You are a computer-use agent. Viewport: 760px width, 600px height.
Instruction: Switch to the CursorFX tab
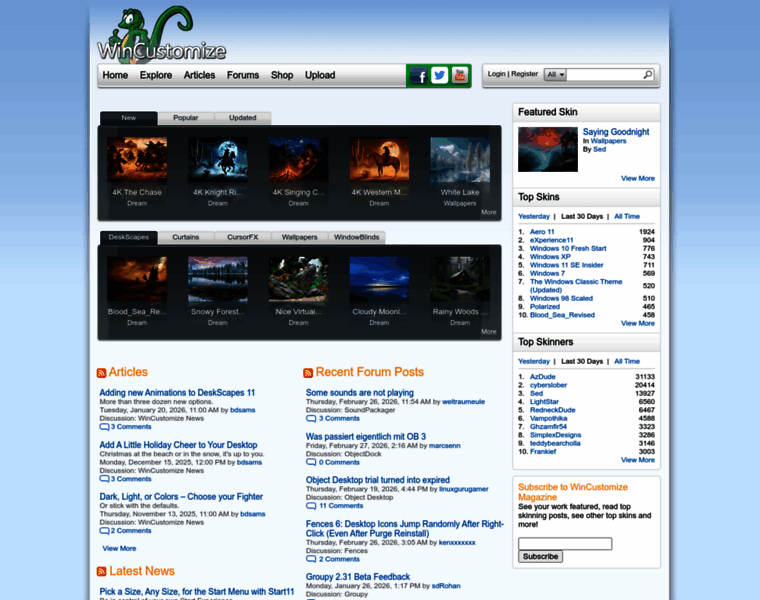pyautogui.click(x=242, y=237)
